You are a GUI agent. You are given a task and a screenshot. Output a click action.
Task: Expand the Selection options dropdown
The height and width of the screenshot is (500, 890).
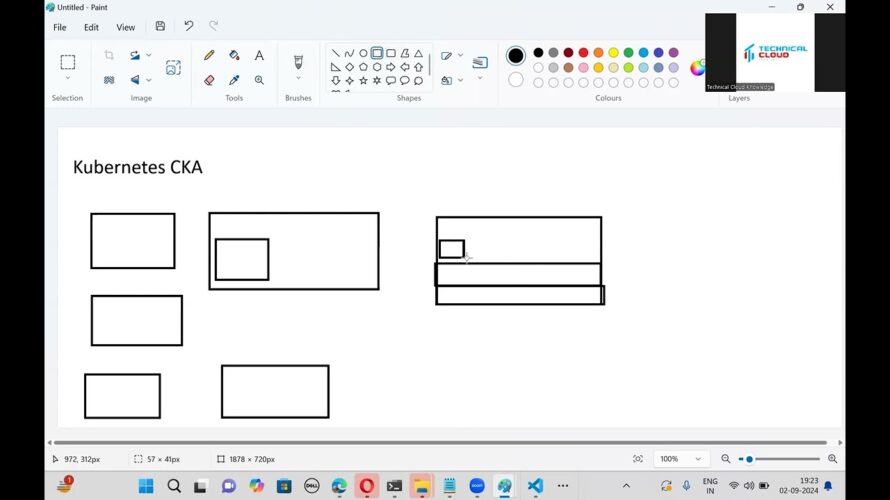68,78
